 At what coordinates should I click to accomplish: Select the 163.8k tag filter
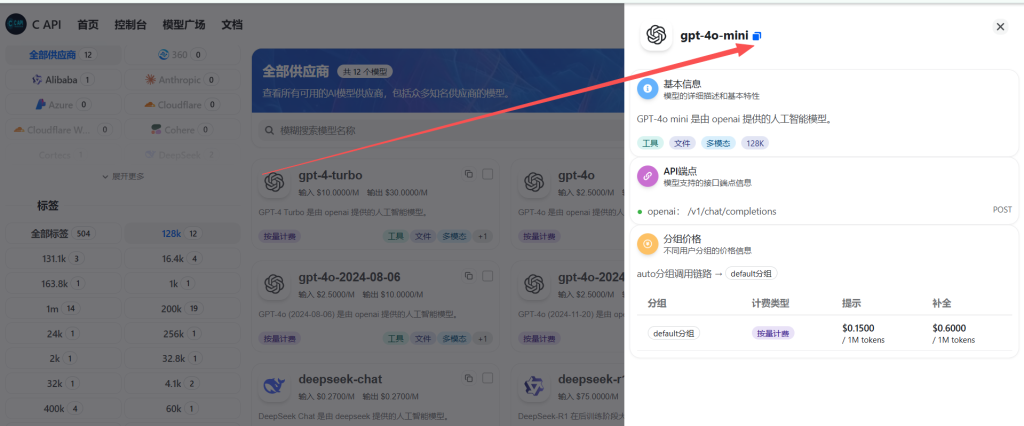[63, 284]
